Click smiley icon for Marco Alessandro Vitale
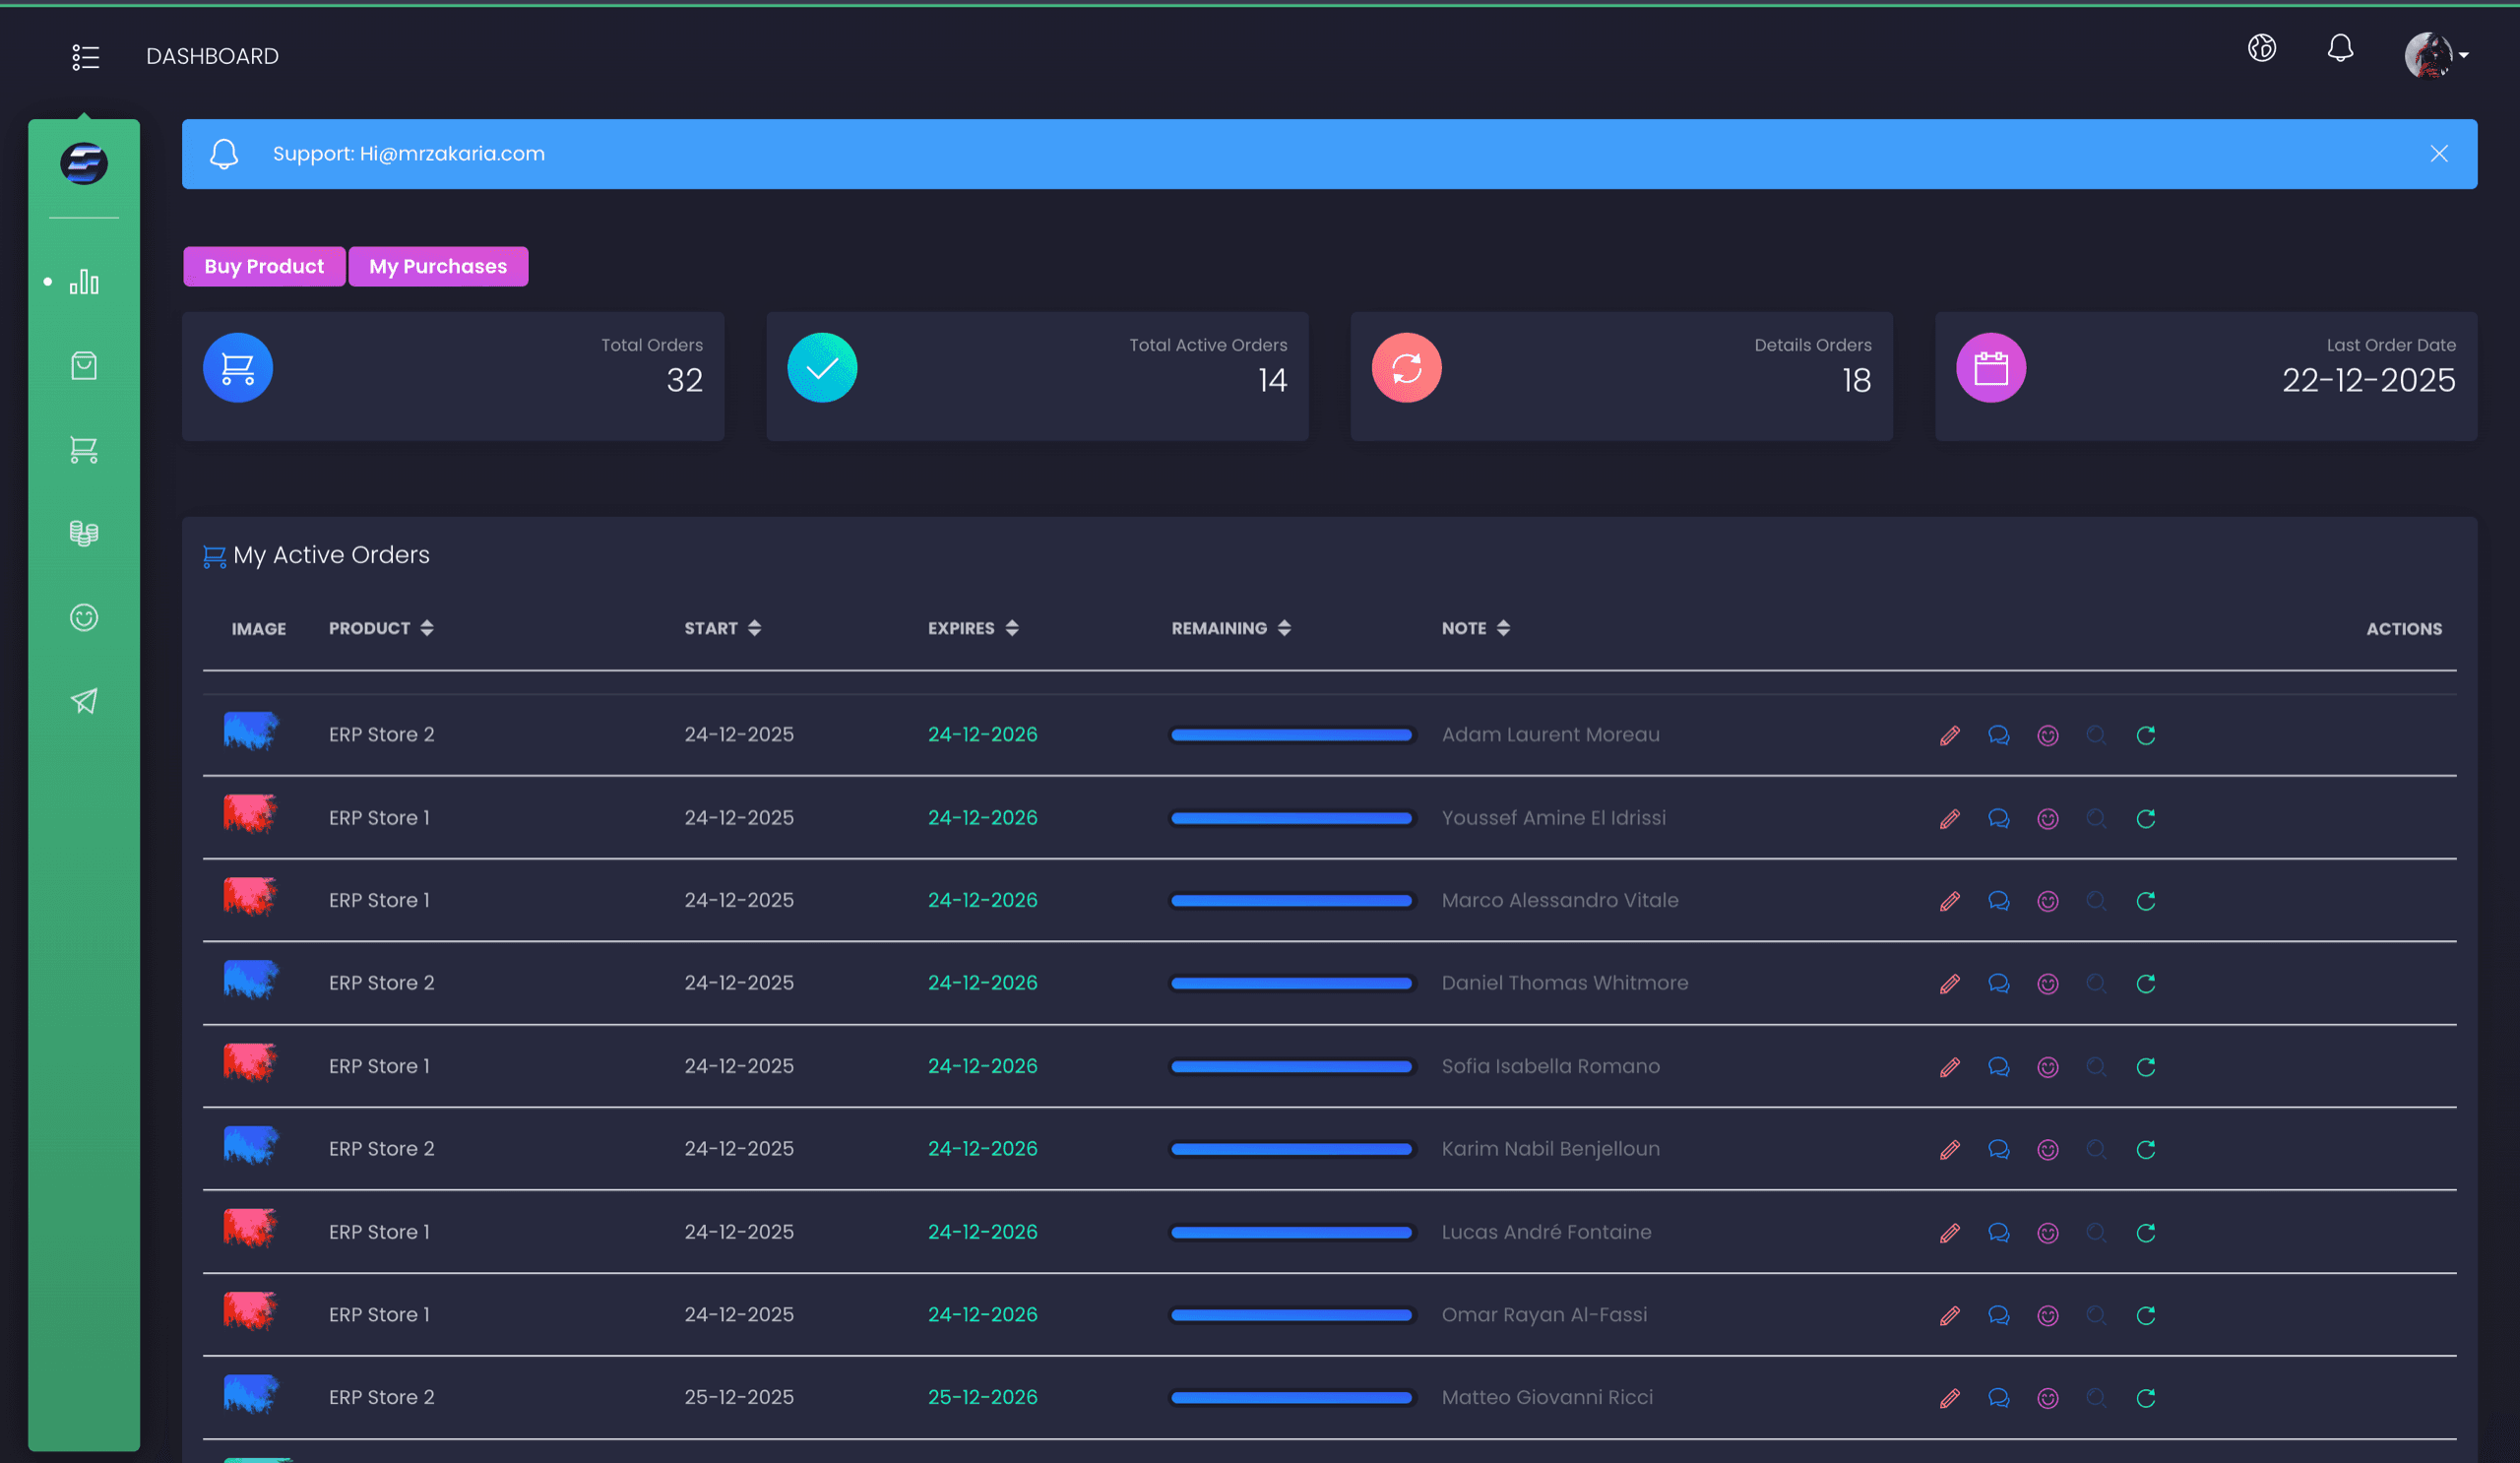 point(2048,902)
